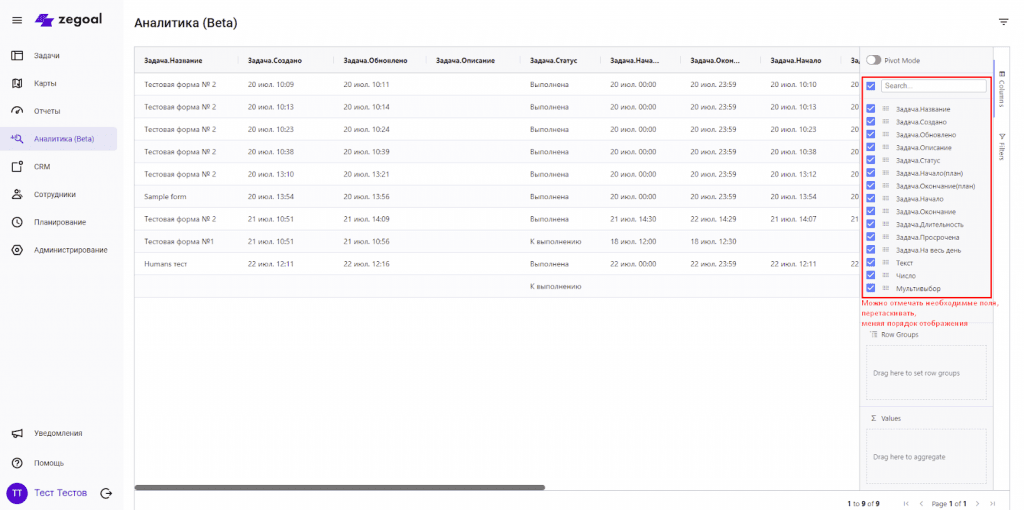
Task: Toggle the select-all columns checkbox
Action: (x=871, y=86)
